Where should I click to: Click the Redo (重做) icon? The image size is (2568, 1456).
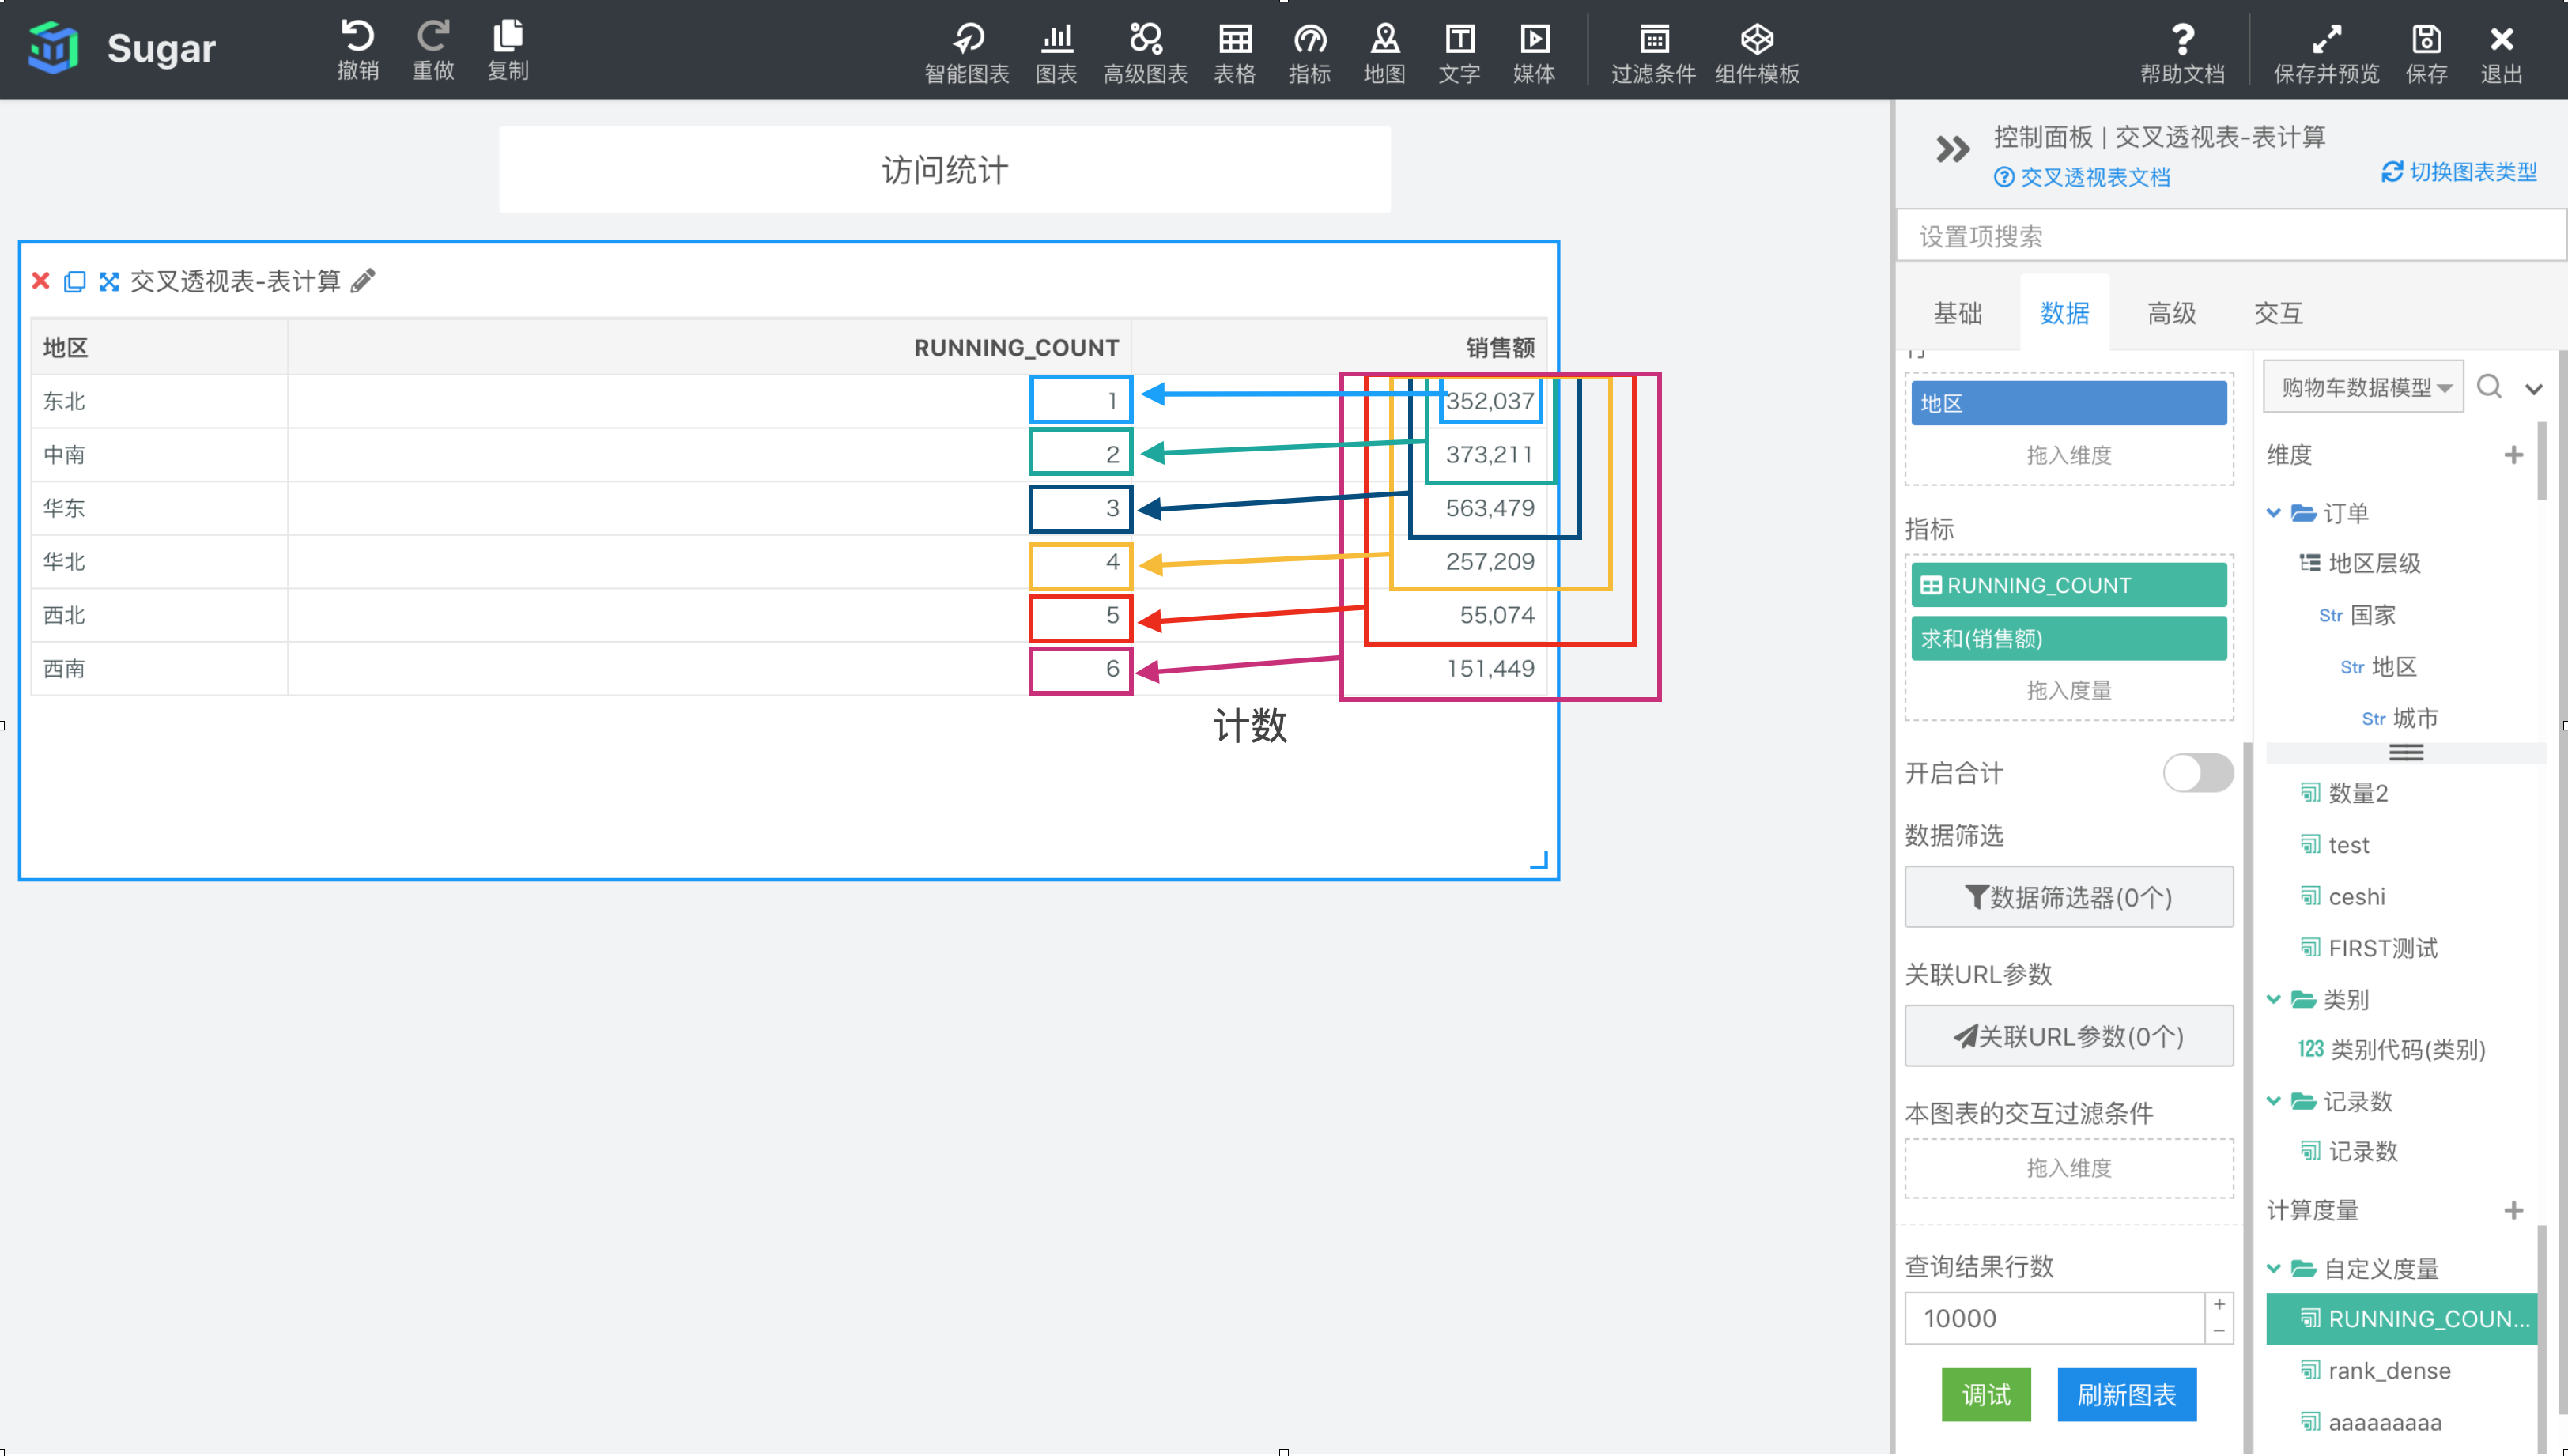coord(433,49)
